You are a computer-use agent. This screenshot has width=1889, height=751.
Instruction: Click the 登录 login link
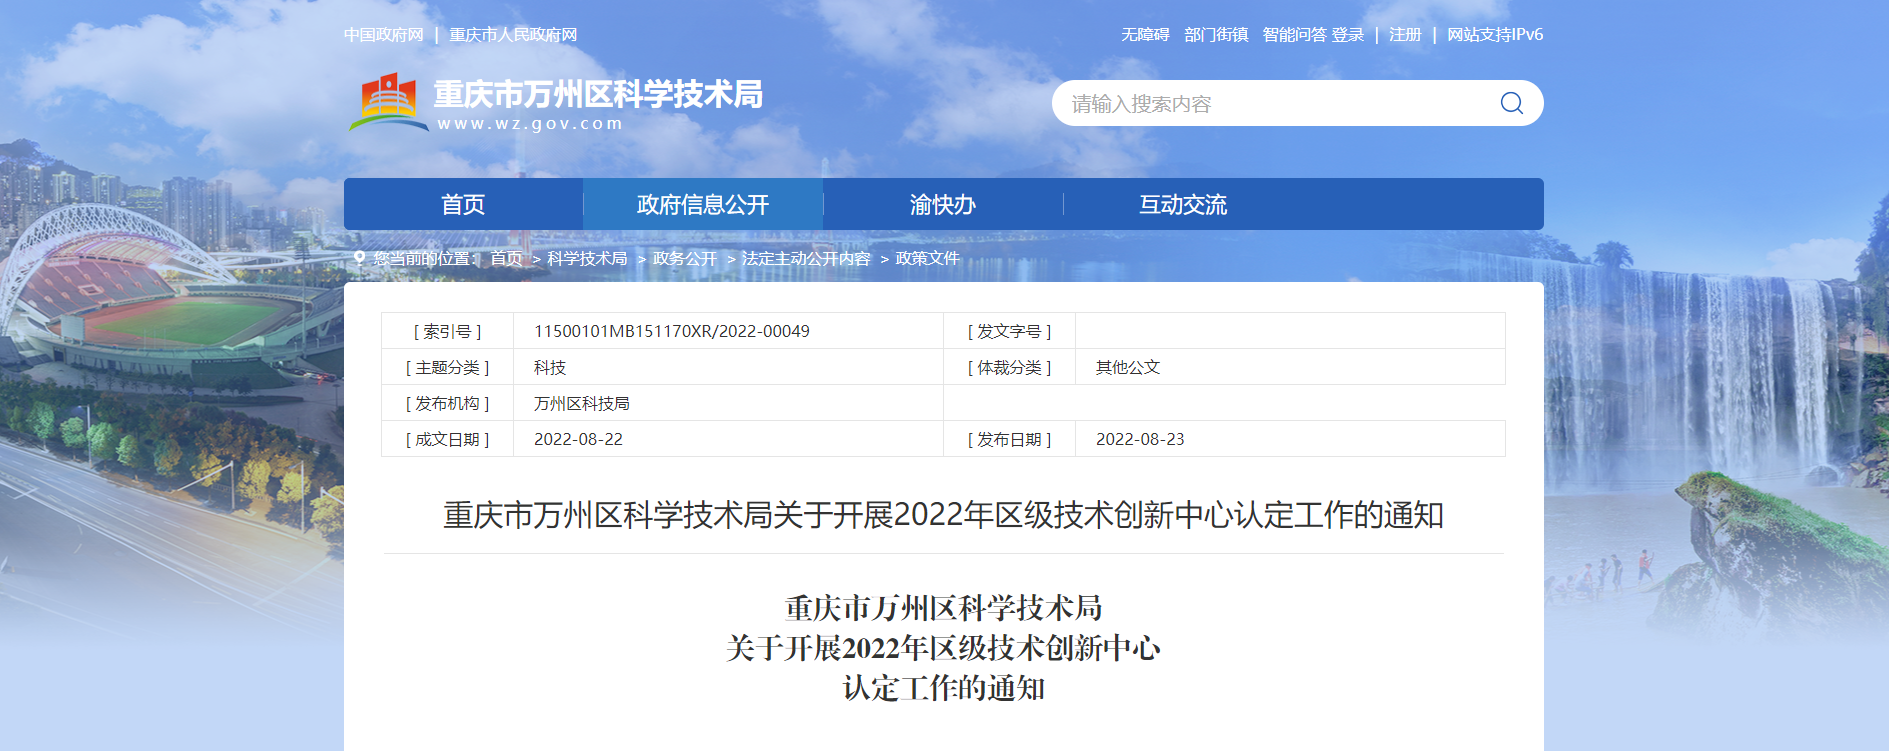point(1348,35)
